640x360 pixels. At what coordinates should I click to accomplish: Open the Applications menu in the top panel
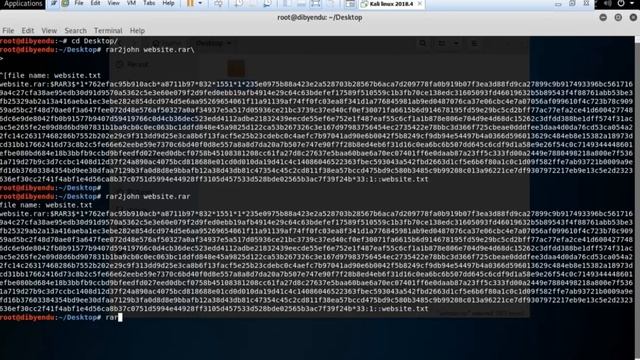tap(23, 4)
